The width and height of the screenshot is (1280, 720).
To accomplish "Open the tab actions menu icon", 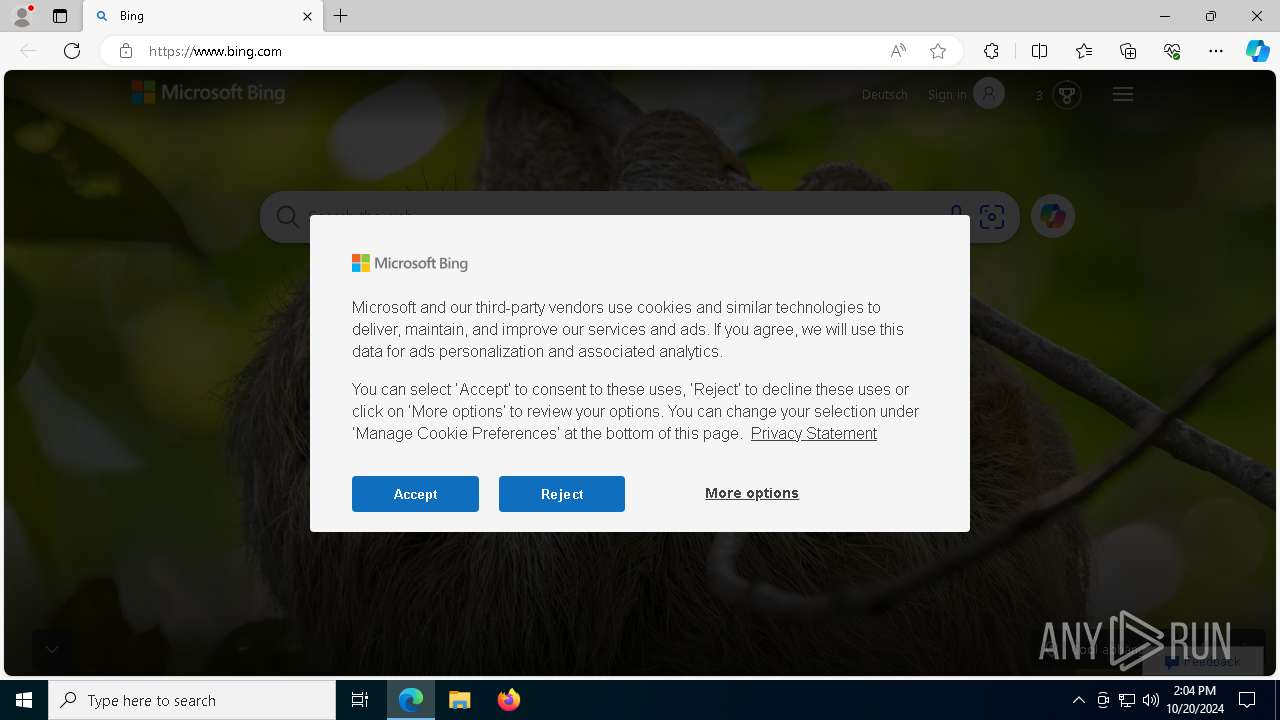I will click(60, 16).
